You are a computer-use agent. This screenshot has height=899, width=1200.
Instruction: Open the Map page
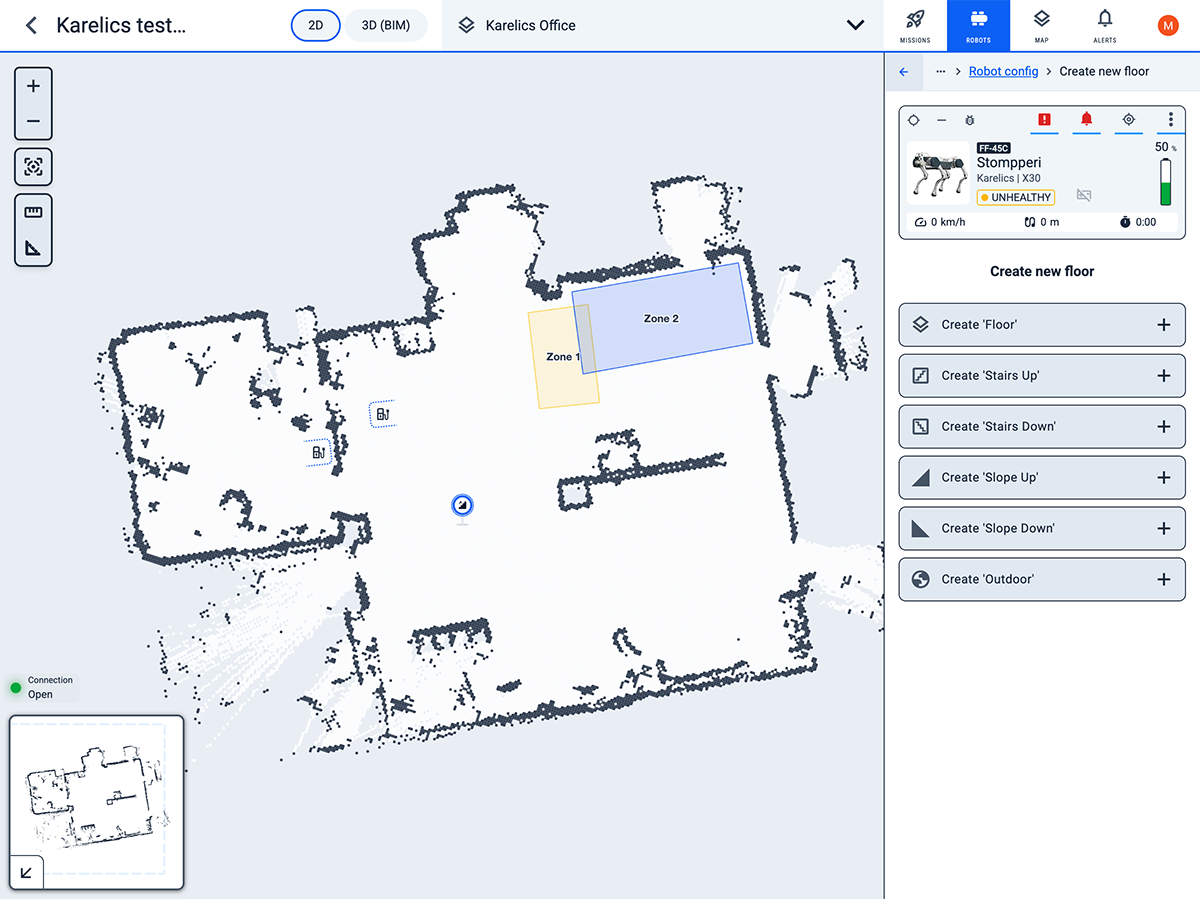tap(1041, 25)
